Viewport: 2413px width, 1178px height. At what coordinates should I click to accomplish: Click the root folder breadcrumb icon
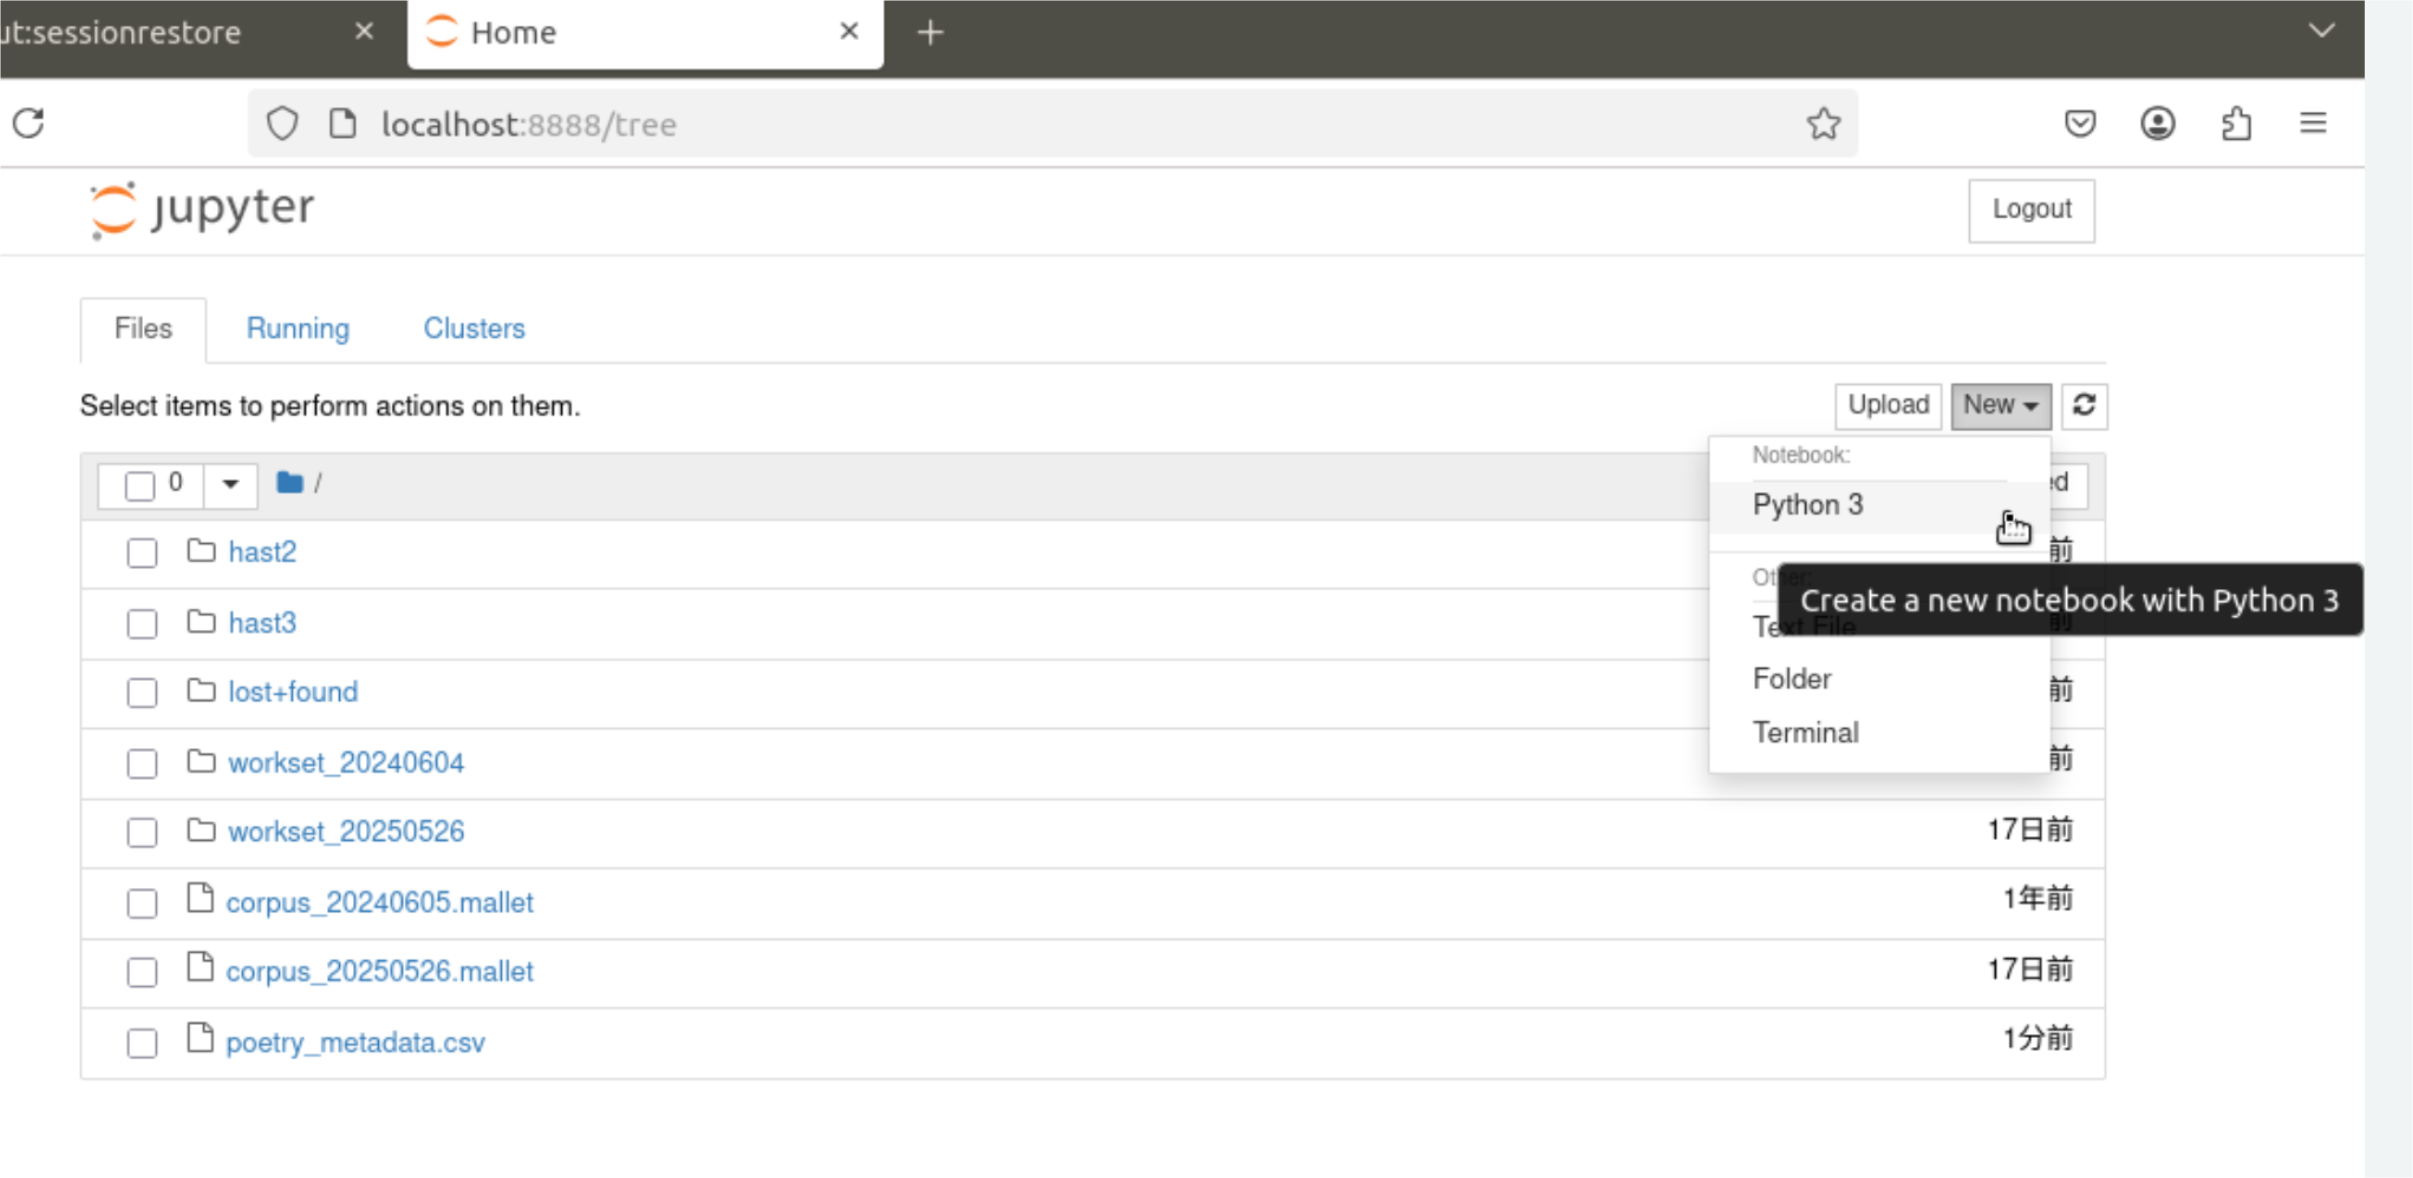pos(289,483)
